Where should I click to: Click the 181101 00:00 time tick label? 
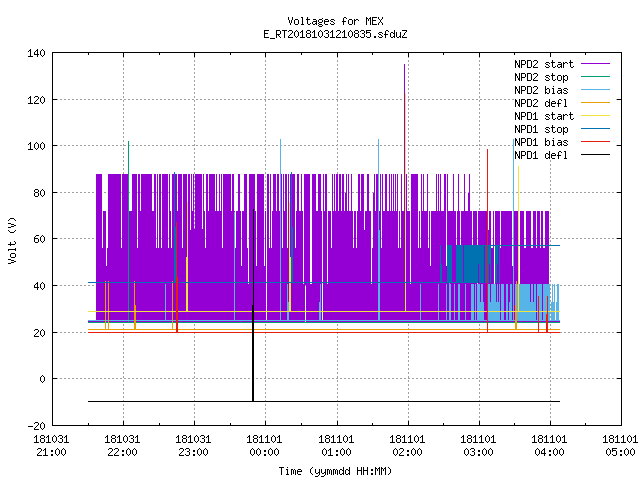(264, 446)
